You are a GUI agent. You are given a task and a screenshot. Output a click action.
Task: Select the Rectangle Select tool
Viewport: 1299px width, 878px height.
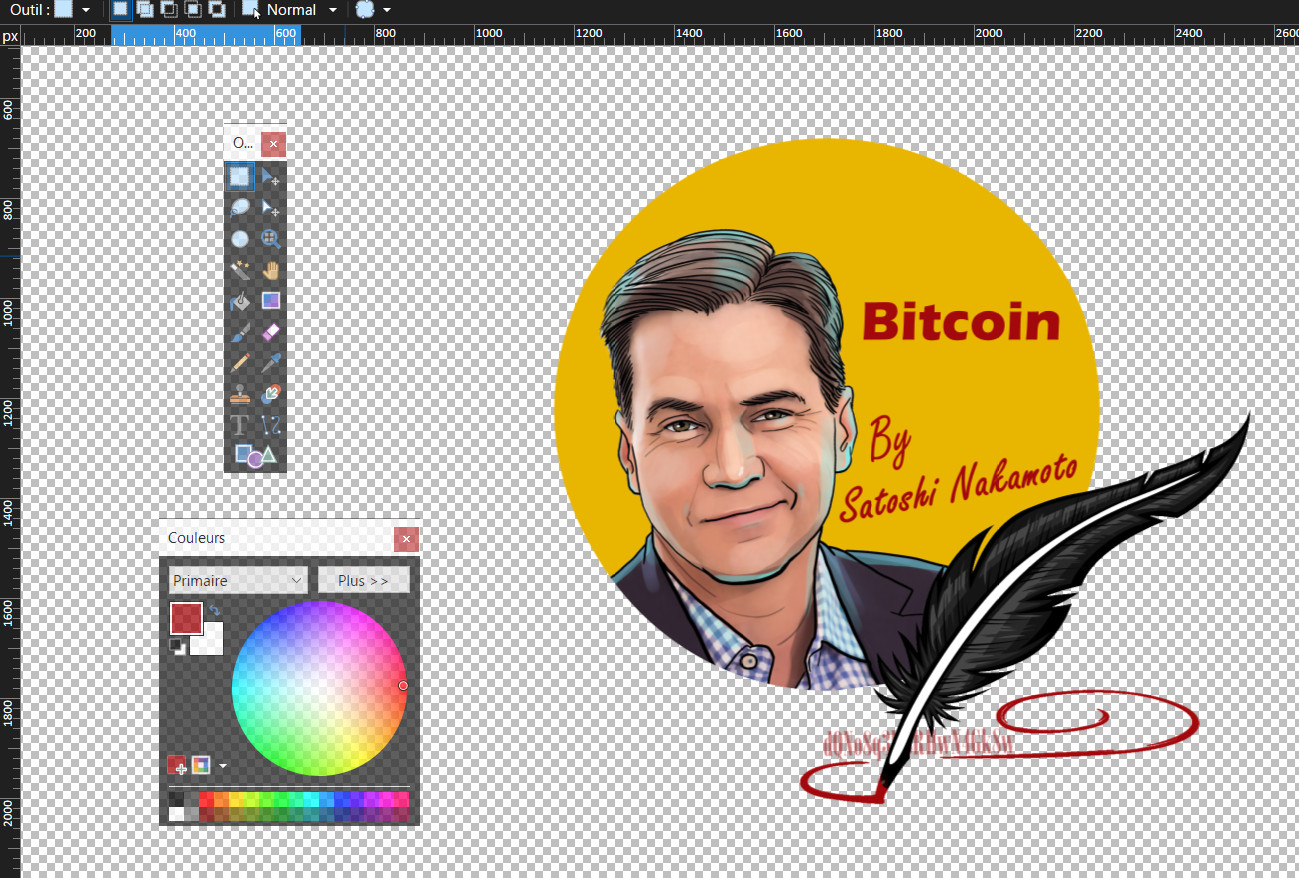click(240, 178)
